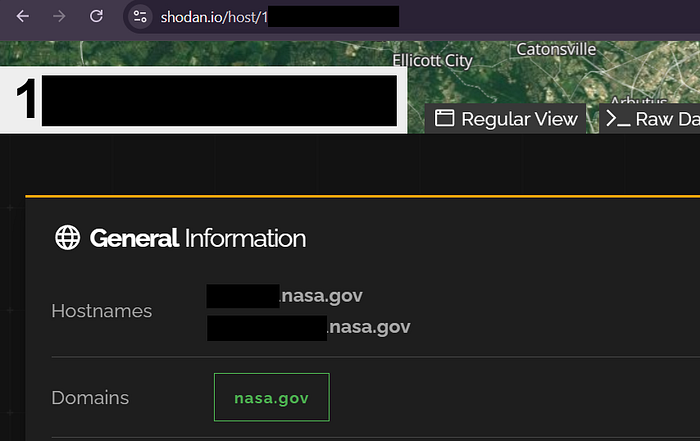Click the browser forward arrow
The image size is (700, 441).
59,16
